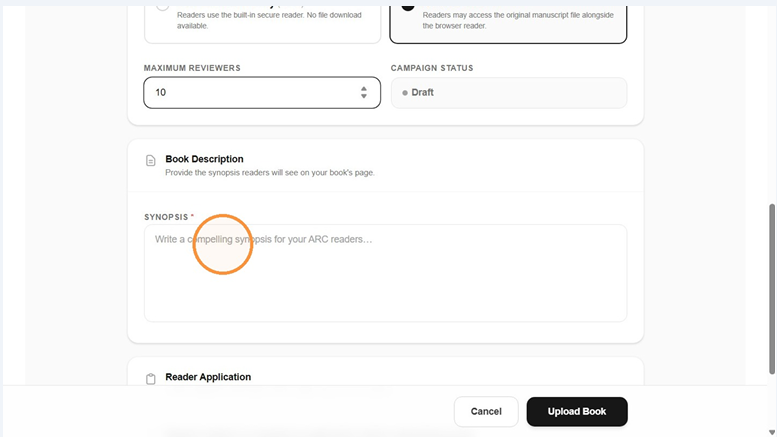
Task: Choose the 'alongside the browser reader' option card
Action: click(508, 24)
